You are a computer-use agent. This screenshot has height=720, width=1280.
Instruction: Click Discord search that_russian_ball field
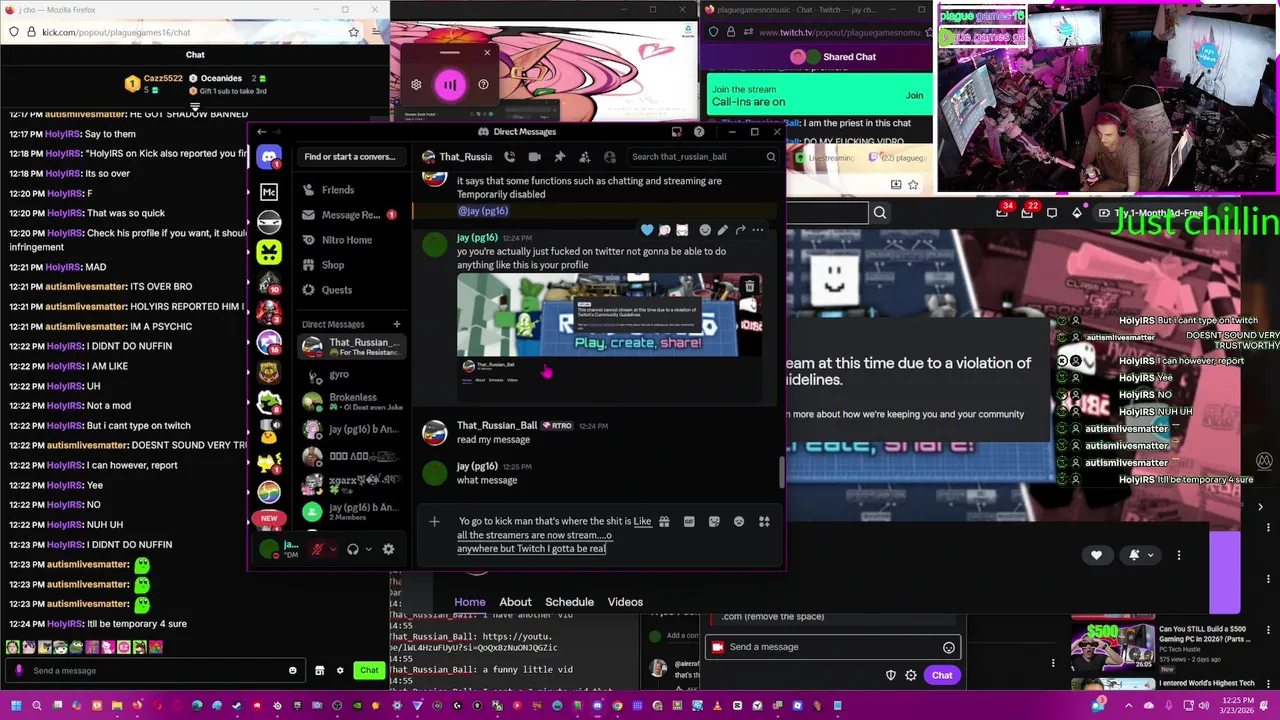point(703,157)
